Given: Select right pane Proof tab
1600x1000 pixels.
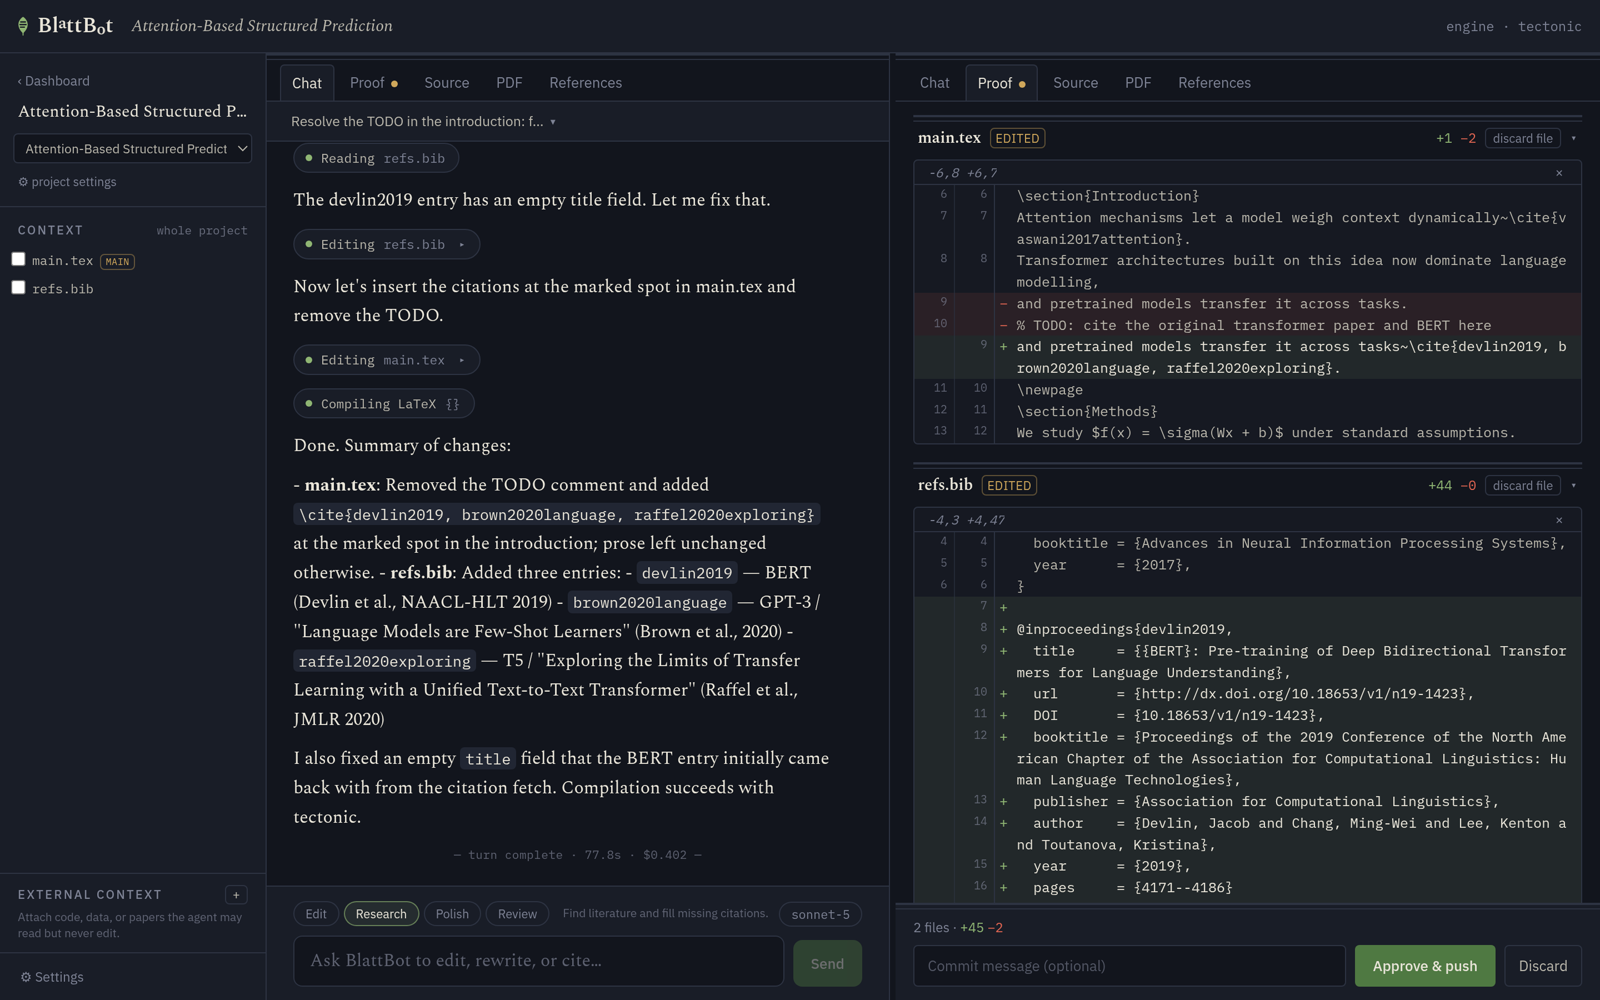Looking at the screenshot, I should (1001, 83).
